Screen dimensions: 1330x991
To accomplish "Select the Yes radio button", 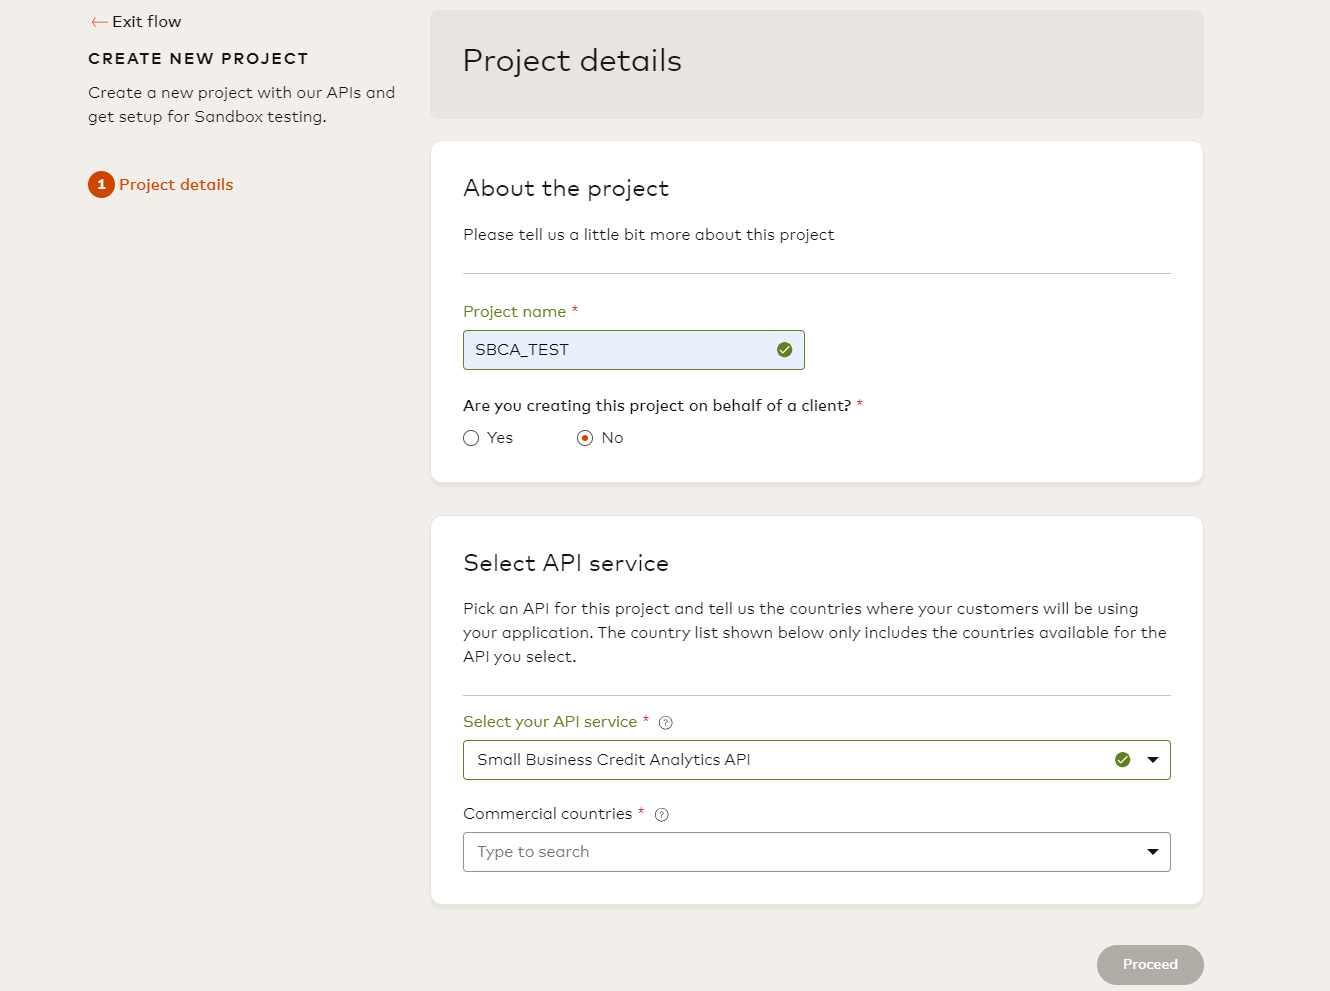I will 471,438.
